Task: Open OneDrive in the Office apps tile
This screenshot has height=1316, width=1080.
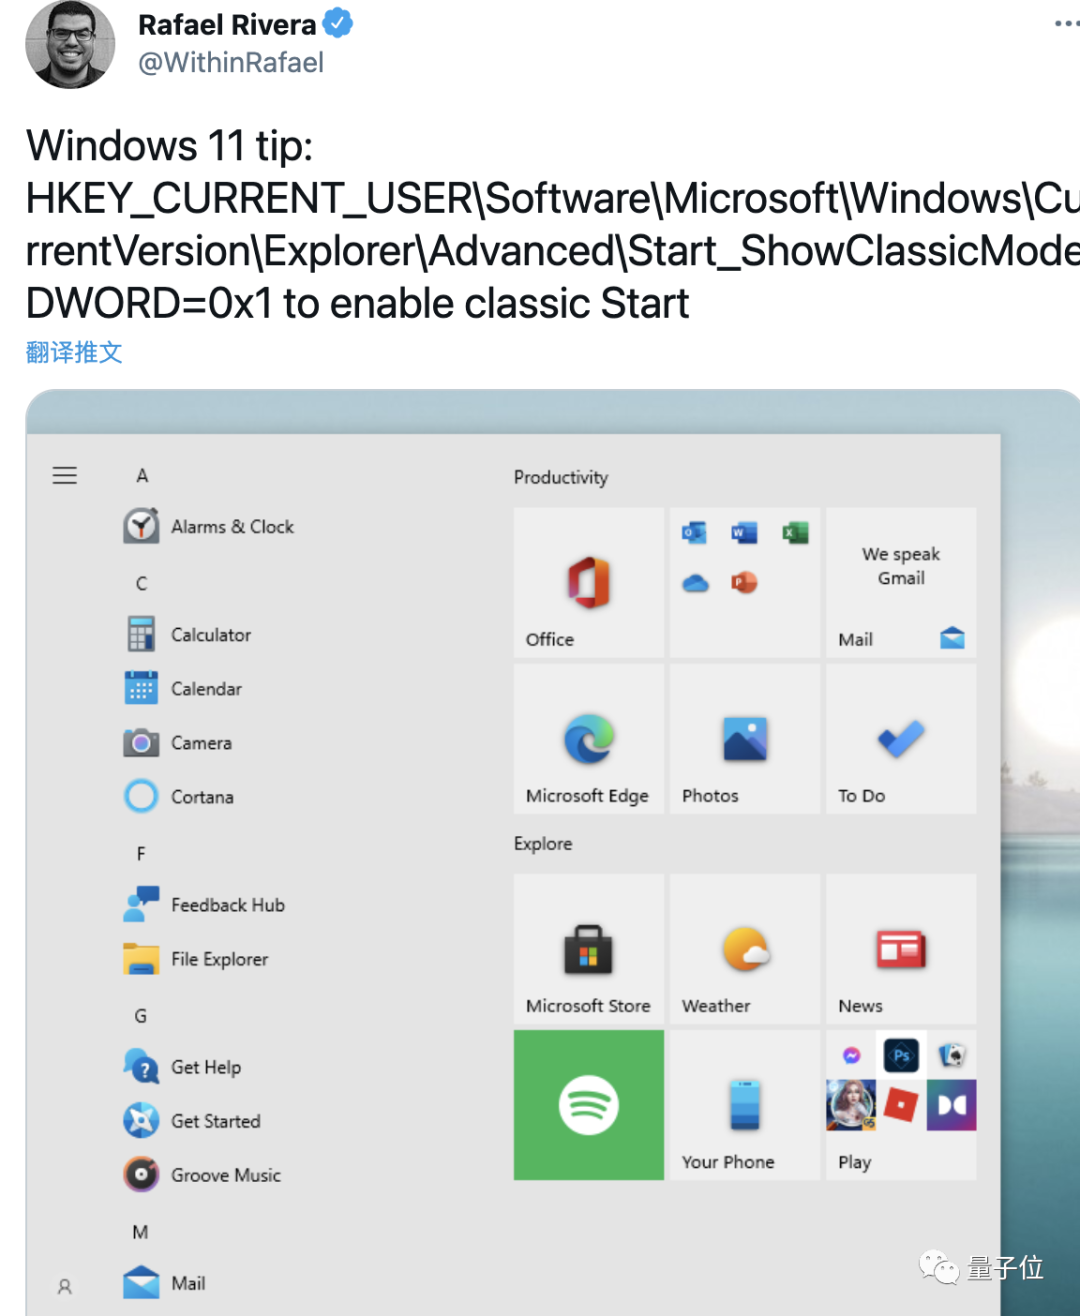Action: click(x=695, y=583)
